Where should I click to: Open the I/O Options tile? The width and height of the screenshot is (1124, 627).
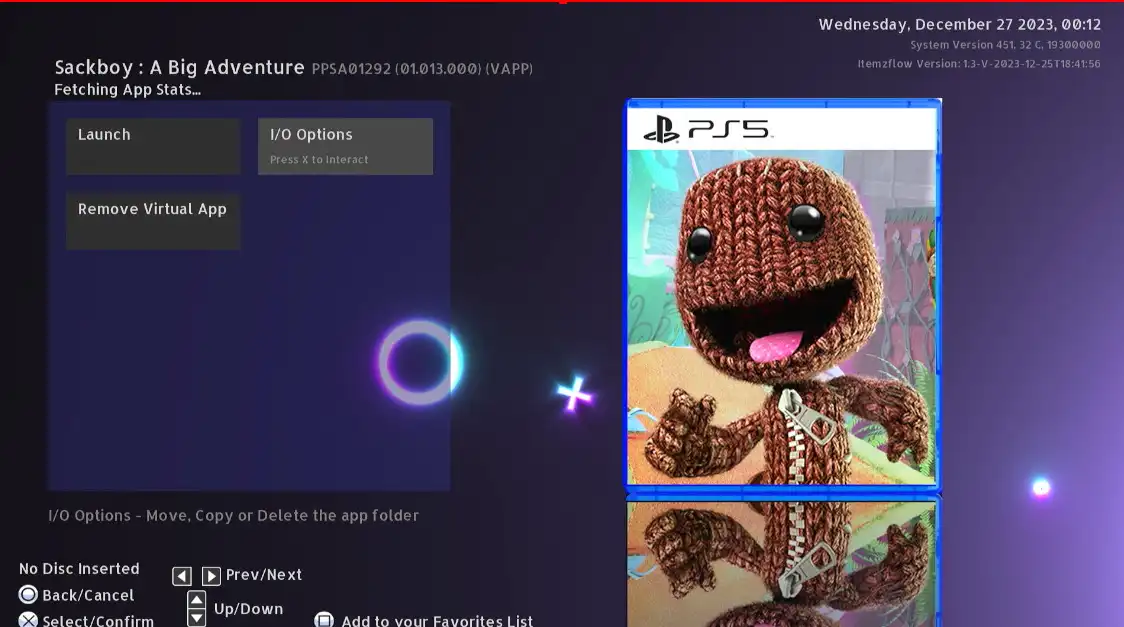[x=345, y=146]
